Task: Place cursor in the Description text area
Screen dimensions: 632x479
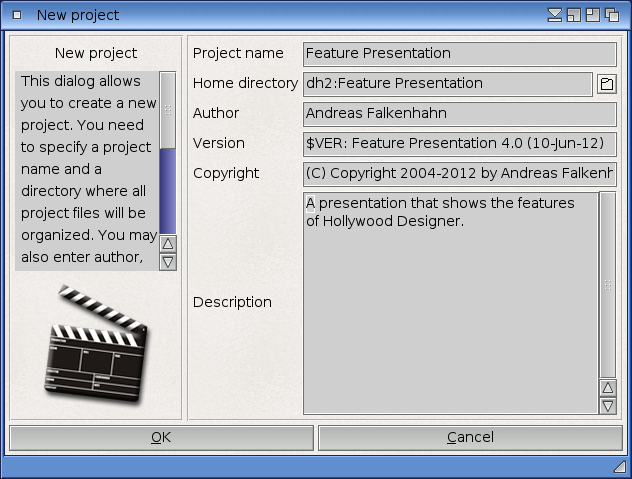Action: tap(449, 302)
